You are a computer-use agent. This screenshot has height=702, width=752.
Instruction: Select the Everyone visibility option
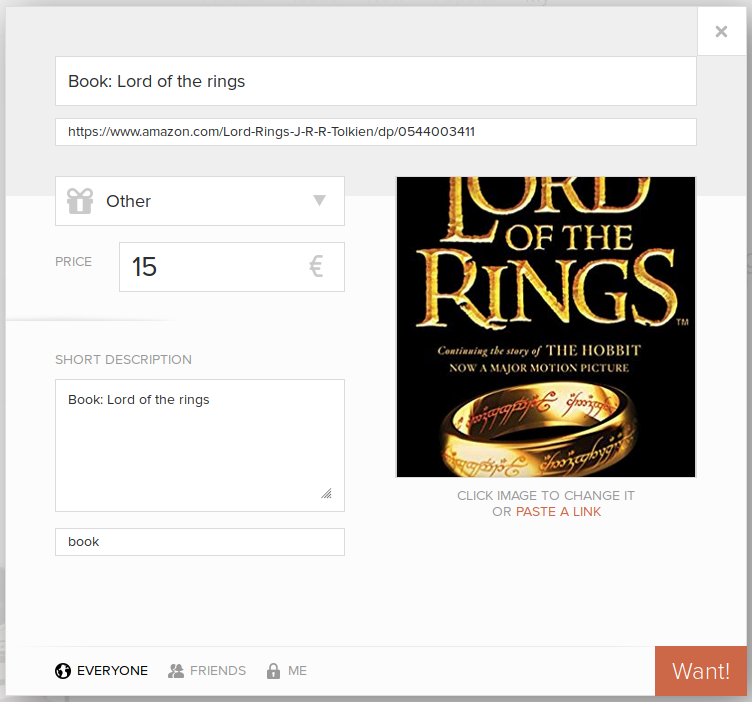coord(112,671)
